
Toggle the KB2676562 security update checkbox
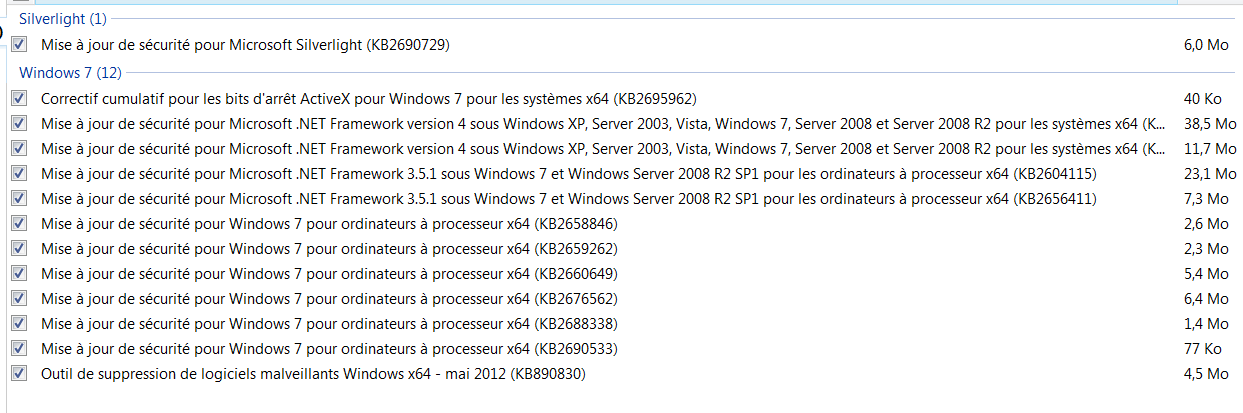click(x=19, y=298)
